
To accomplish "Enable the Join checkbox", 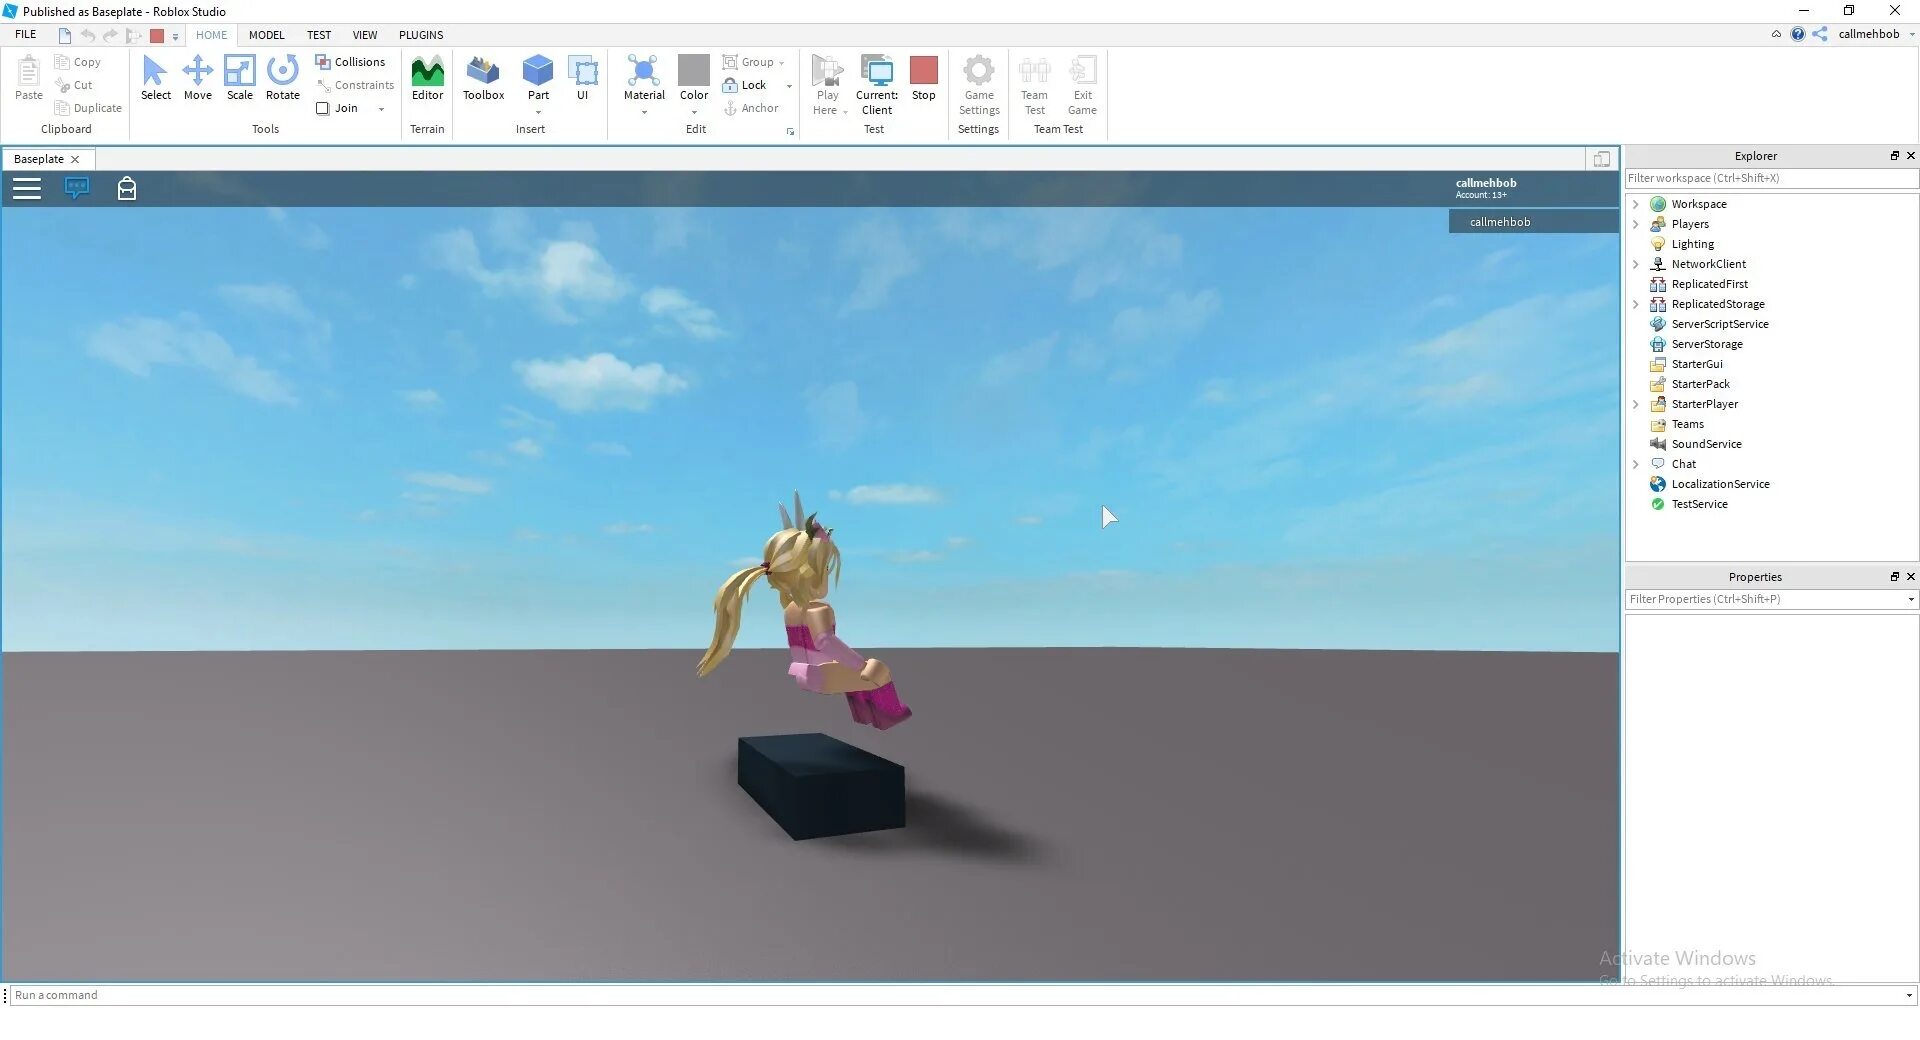I will click(323, 108).
